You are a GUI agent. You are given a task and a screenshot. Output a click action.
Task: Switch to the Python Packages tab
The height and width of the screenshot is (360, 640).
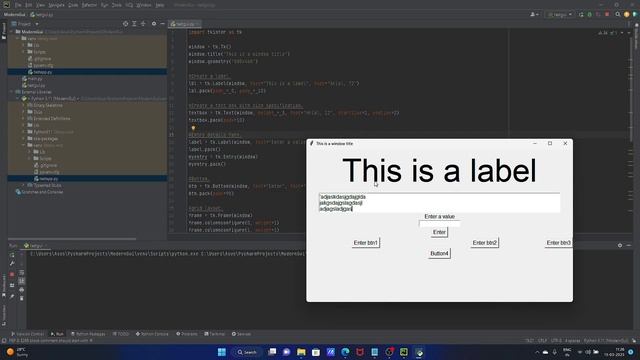tap(88, 334)
